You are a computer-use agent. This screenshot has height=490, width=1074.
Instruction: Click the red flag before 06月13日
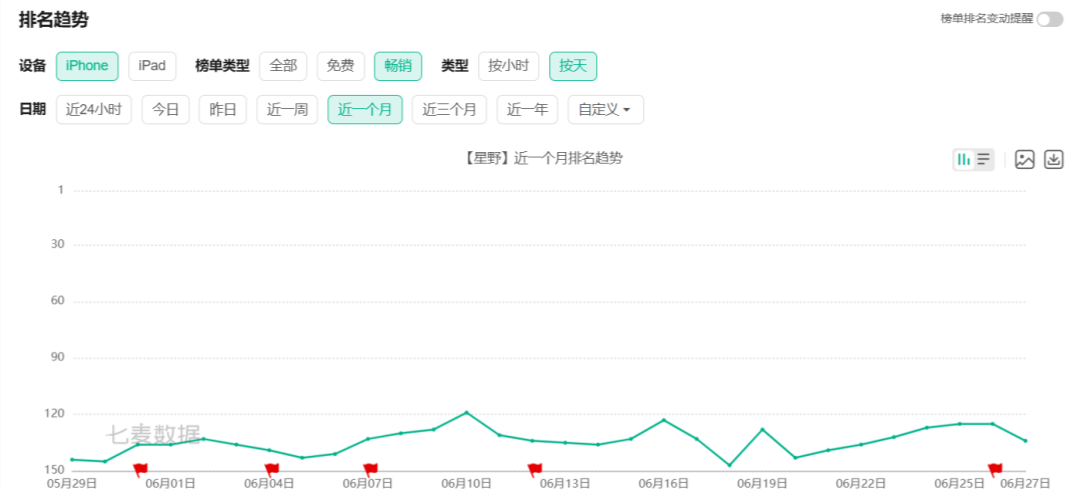(534, 469)
